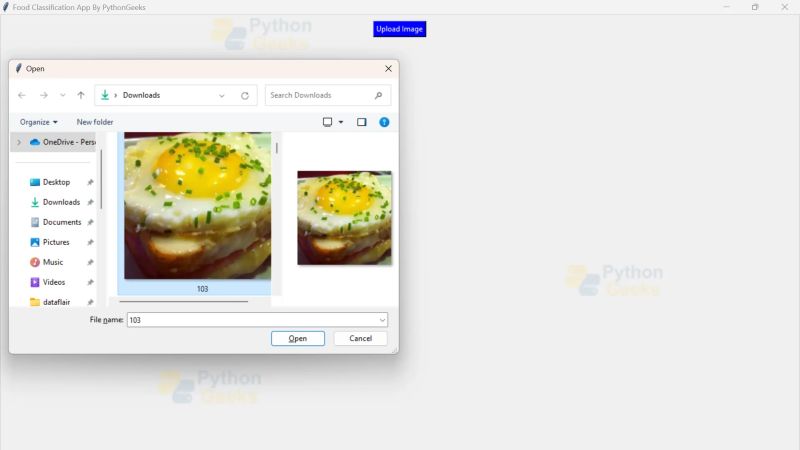The height and width of the screenshot is (450, 800).
Task: Close the Food Classification App window
Action: (x=785, y=7)
